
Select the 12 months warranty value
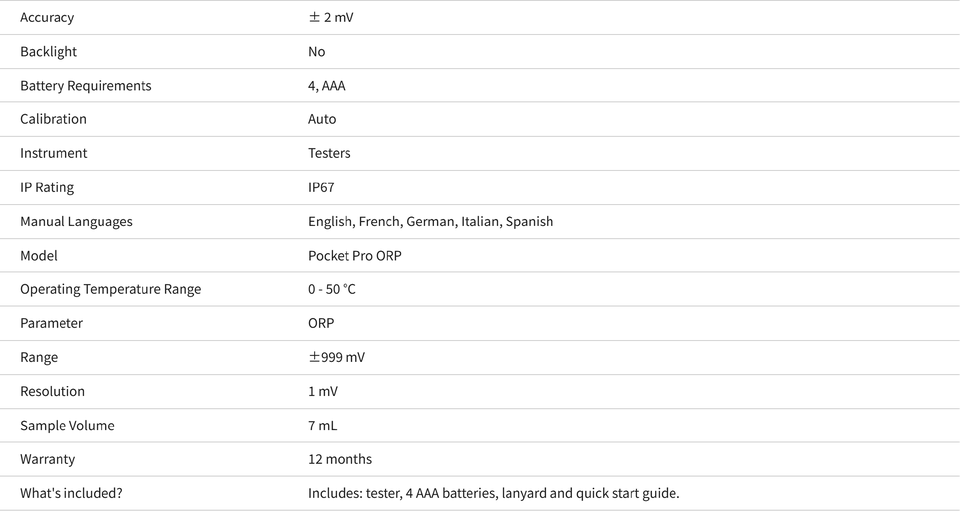(x=340, y=459)
